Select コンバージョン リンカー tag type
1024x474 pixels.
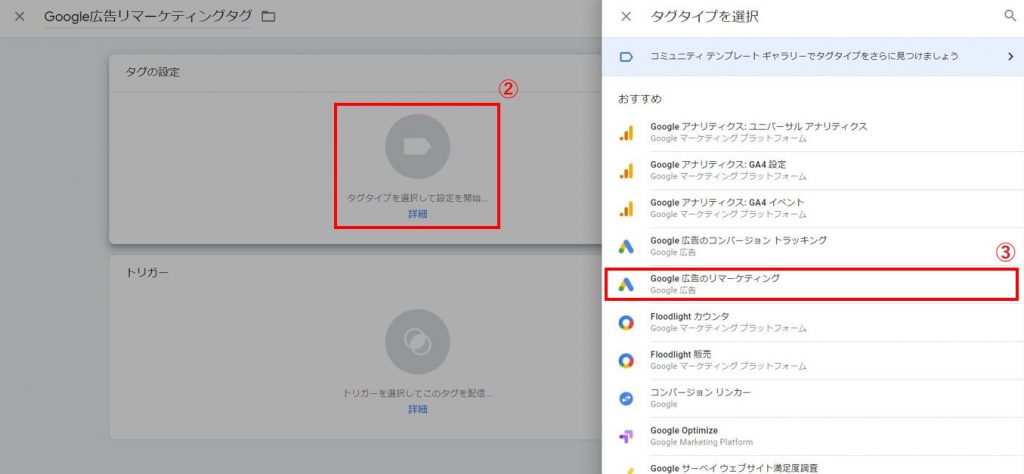click(813, 398)
